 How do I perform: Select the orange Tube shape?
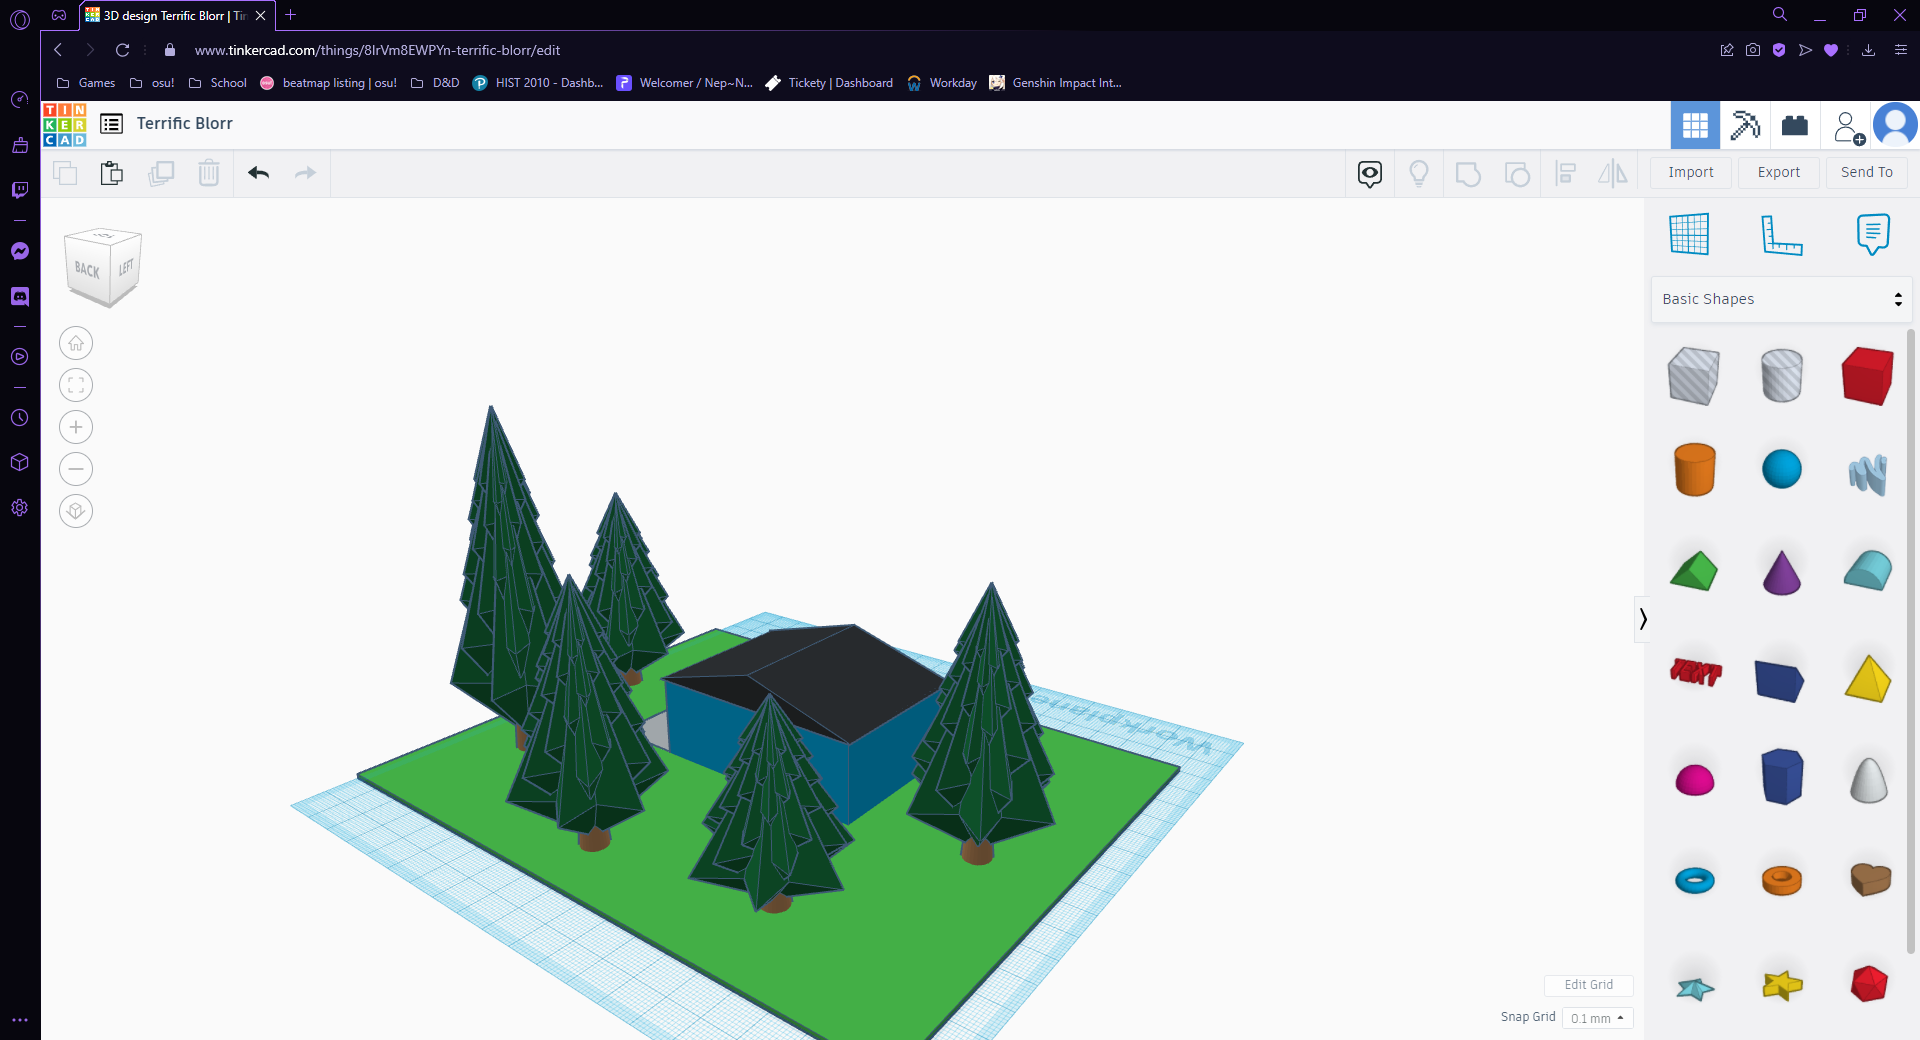1781,880
